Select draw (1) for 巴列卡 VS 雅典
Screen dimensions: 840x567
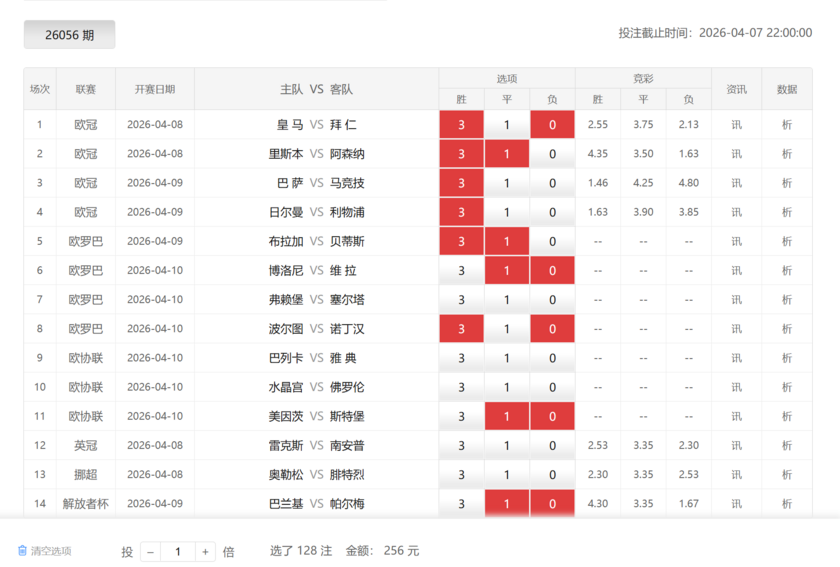(507, 358)
